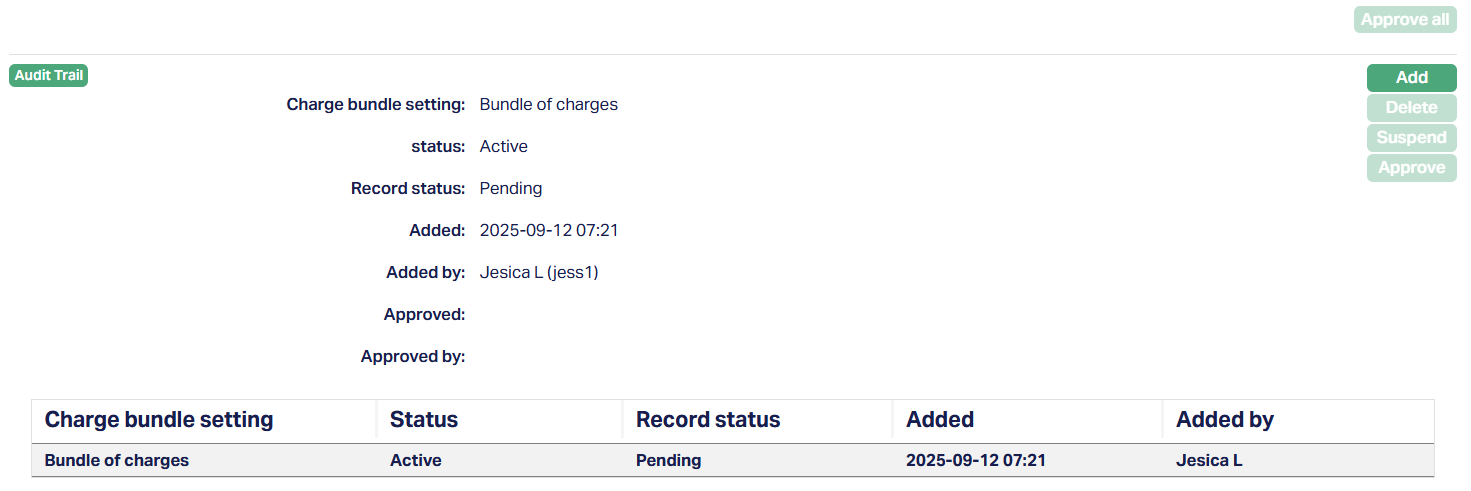
Task: Click Bundle of charges value in details
Action: [549, 105]
